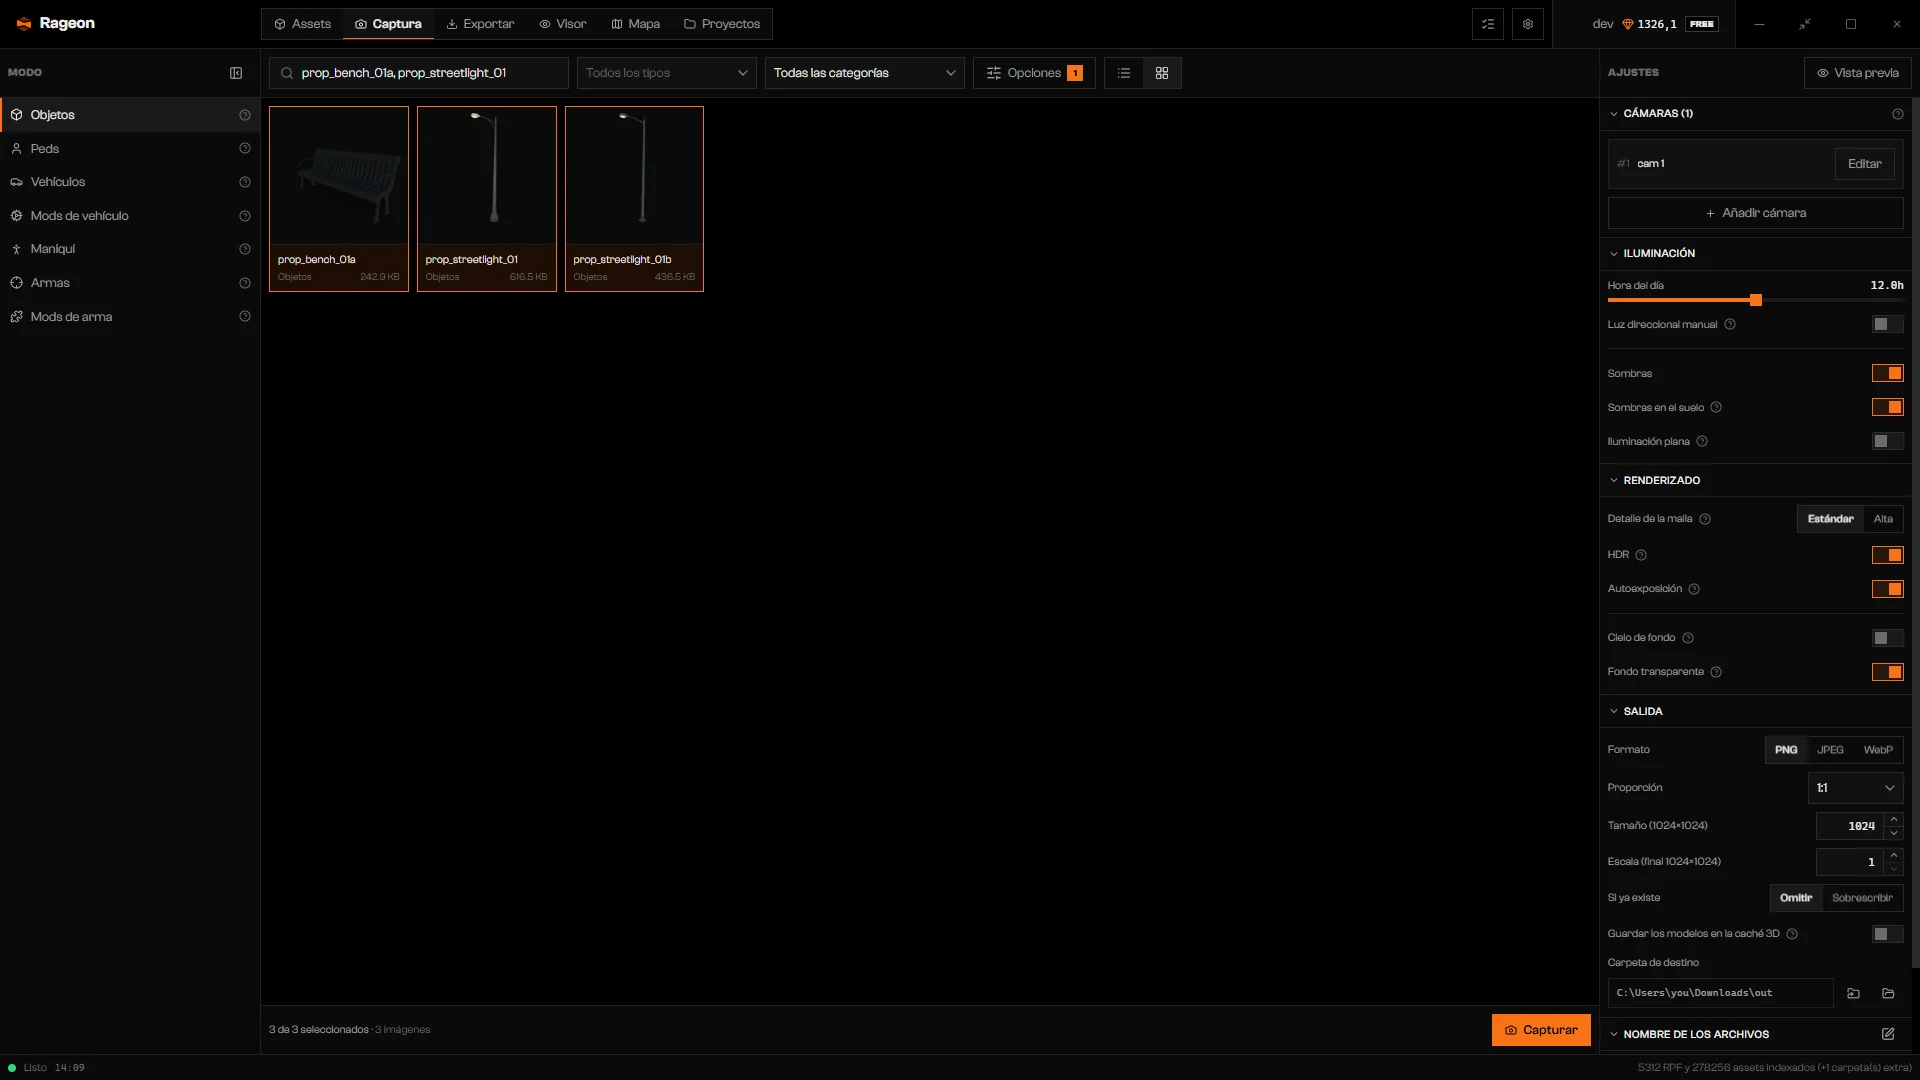Open help for Armas mode
Screen dimensions: 1920x1080
pos(245,283)
